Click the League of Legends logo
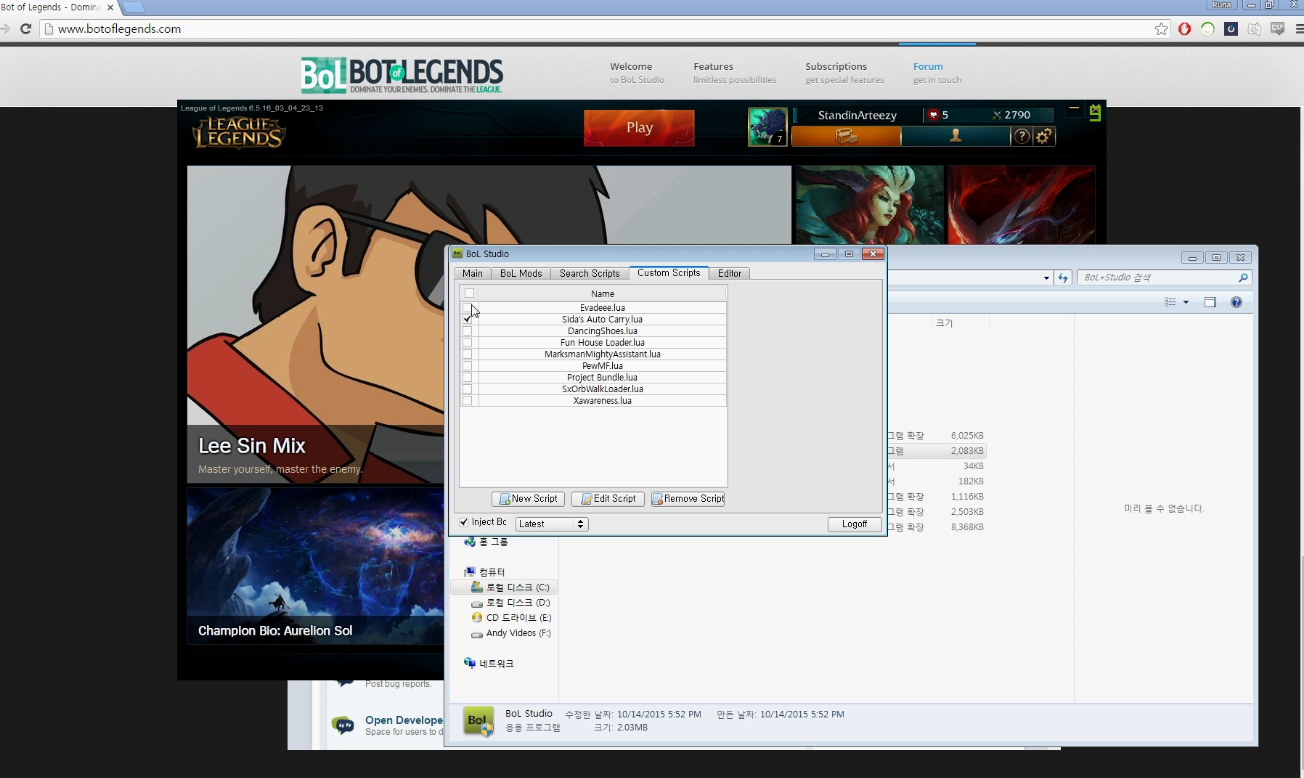Viewport: 1304px width, 778px height. pyautogui.click(x=239, y=132)
